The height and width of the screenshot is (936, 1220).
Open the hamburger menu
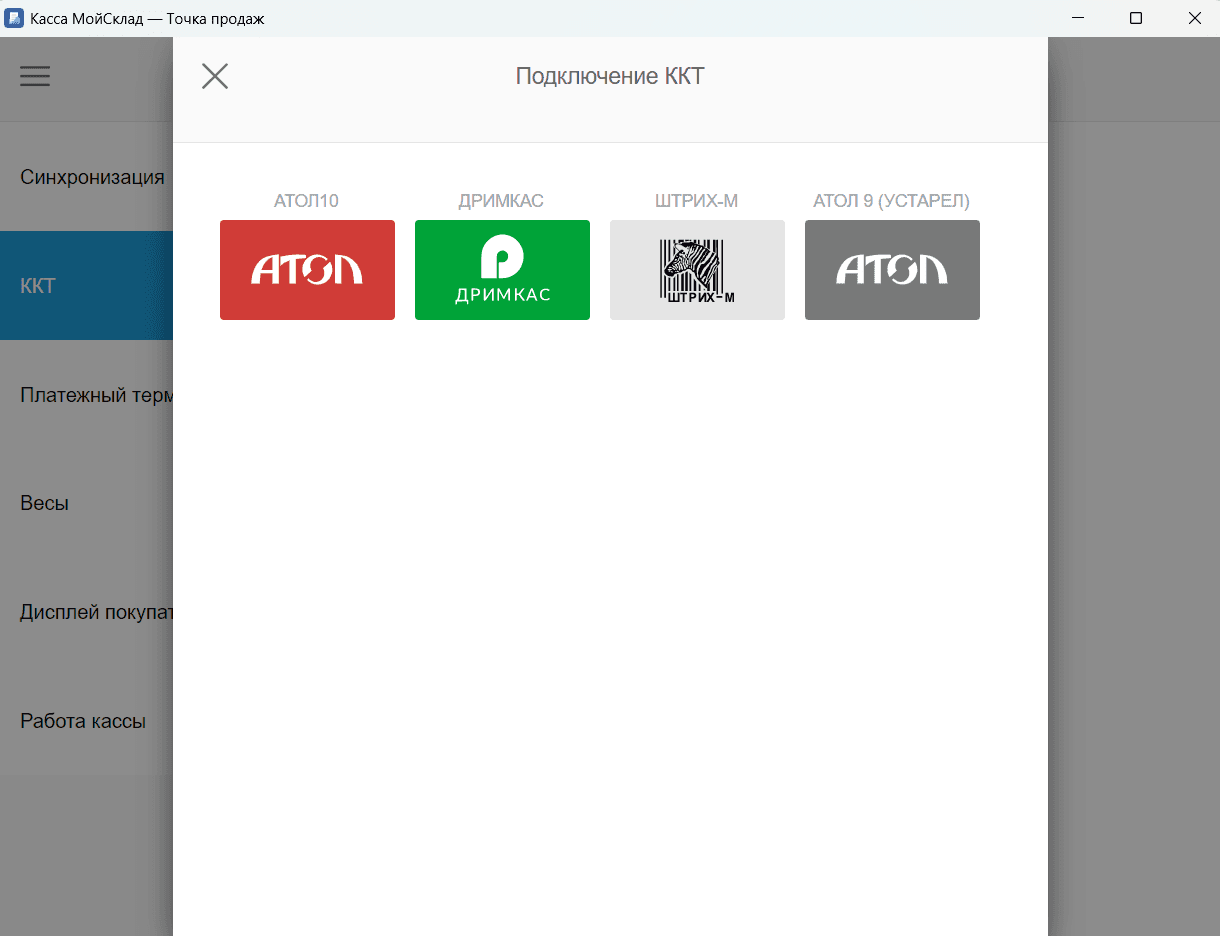pos(35,77)
